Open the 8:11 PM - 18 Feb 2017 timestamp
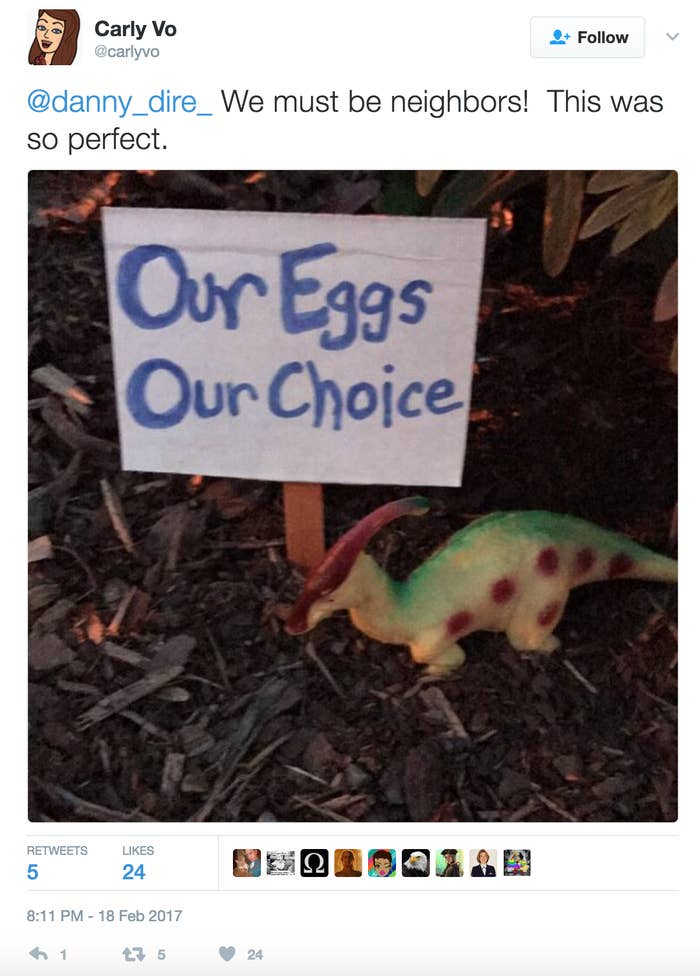This screenshot has width=700, height=976. (x=105, y=916)
